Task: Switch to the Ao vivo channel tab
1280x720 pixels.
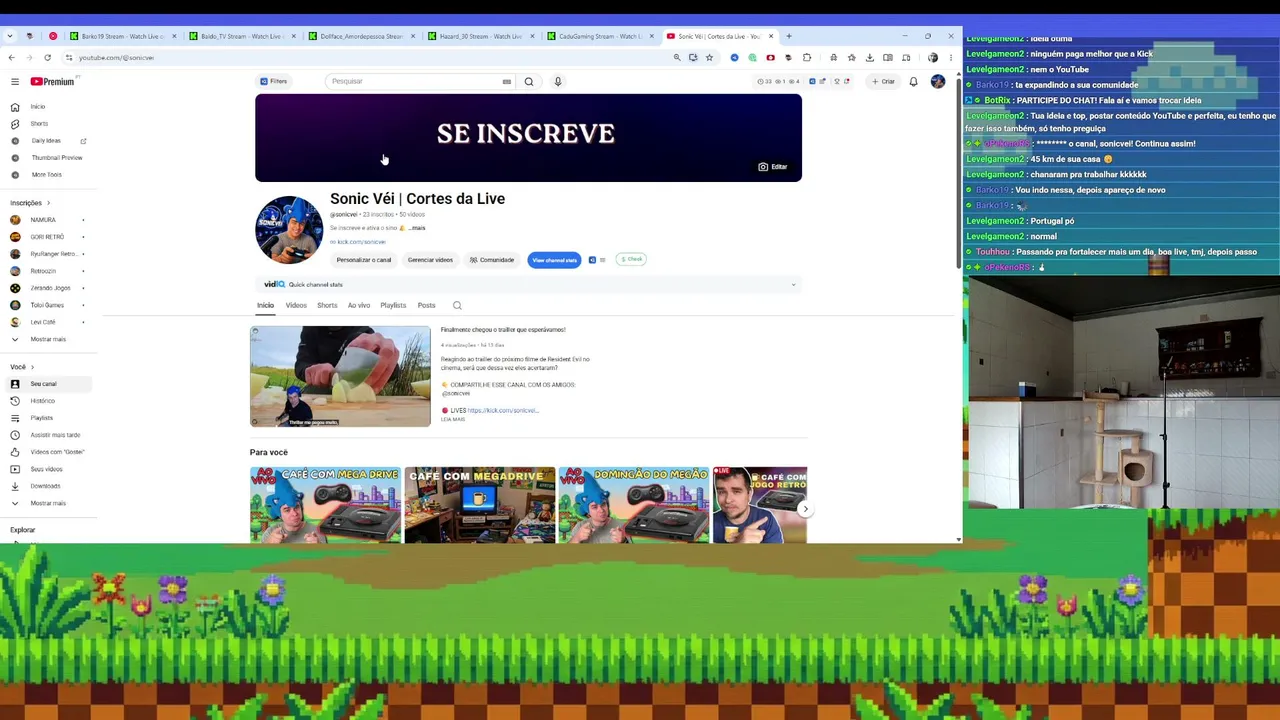Action: [359, 305]
